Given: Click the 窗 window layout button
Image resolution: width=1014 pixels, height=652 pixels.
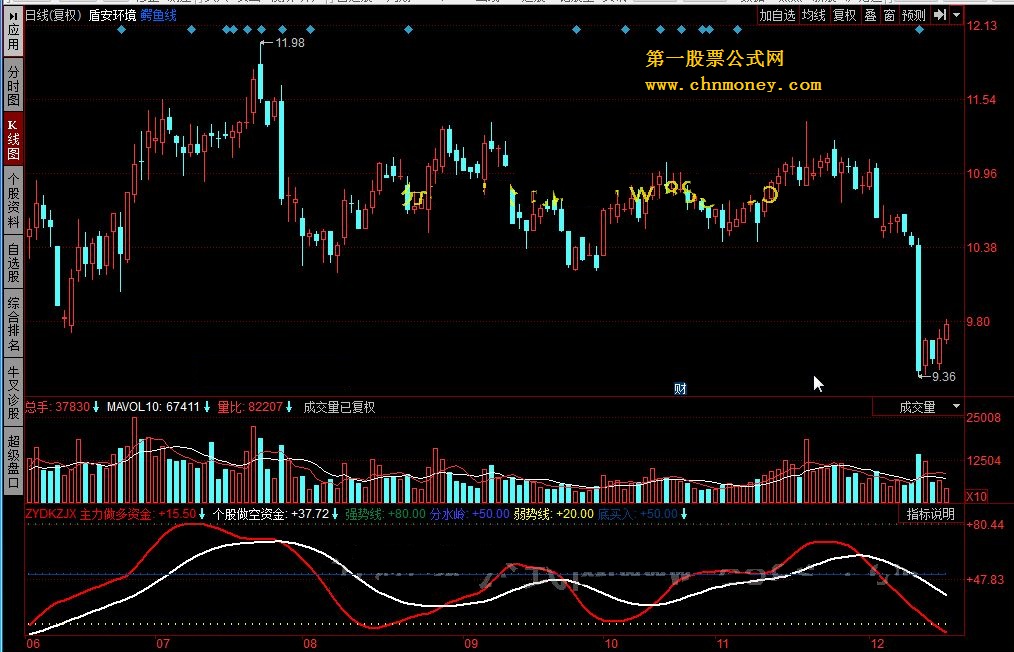Looking at the screenshot, I should 890,15.
